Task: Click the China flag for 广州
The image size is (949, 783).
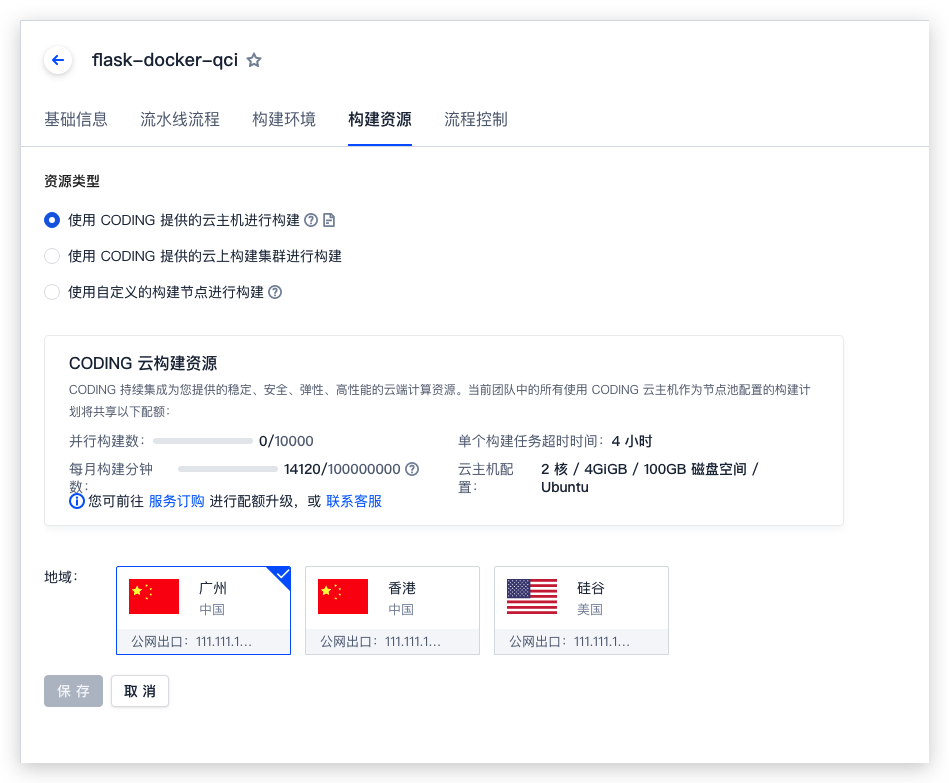Action: tap(154, 597)
